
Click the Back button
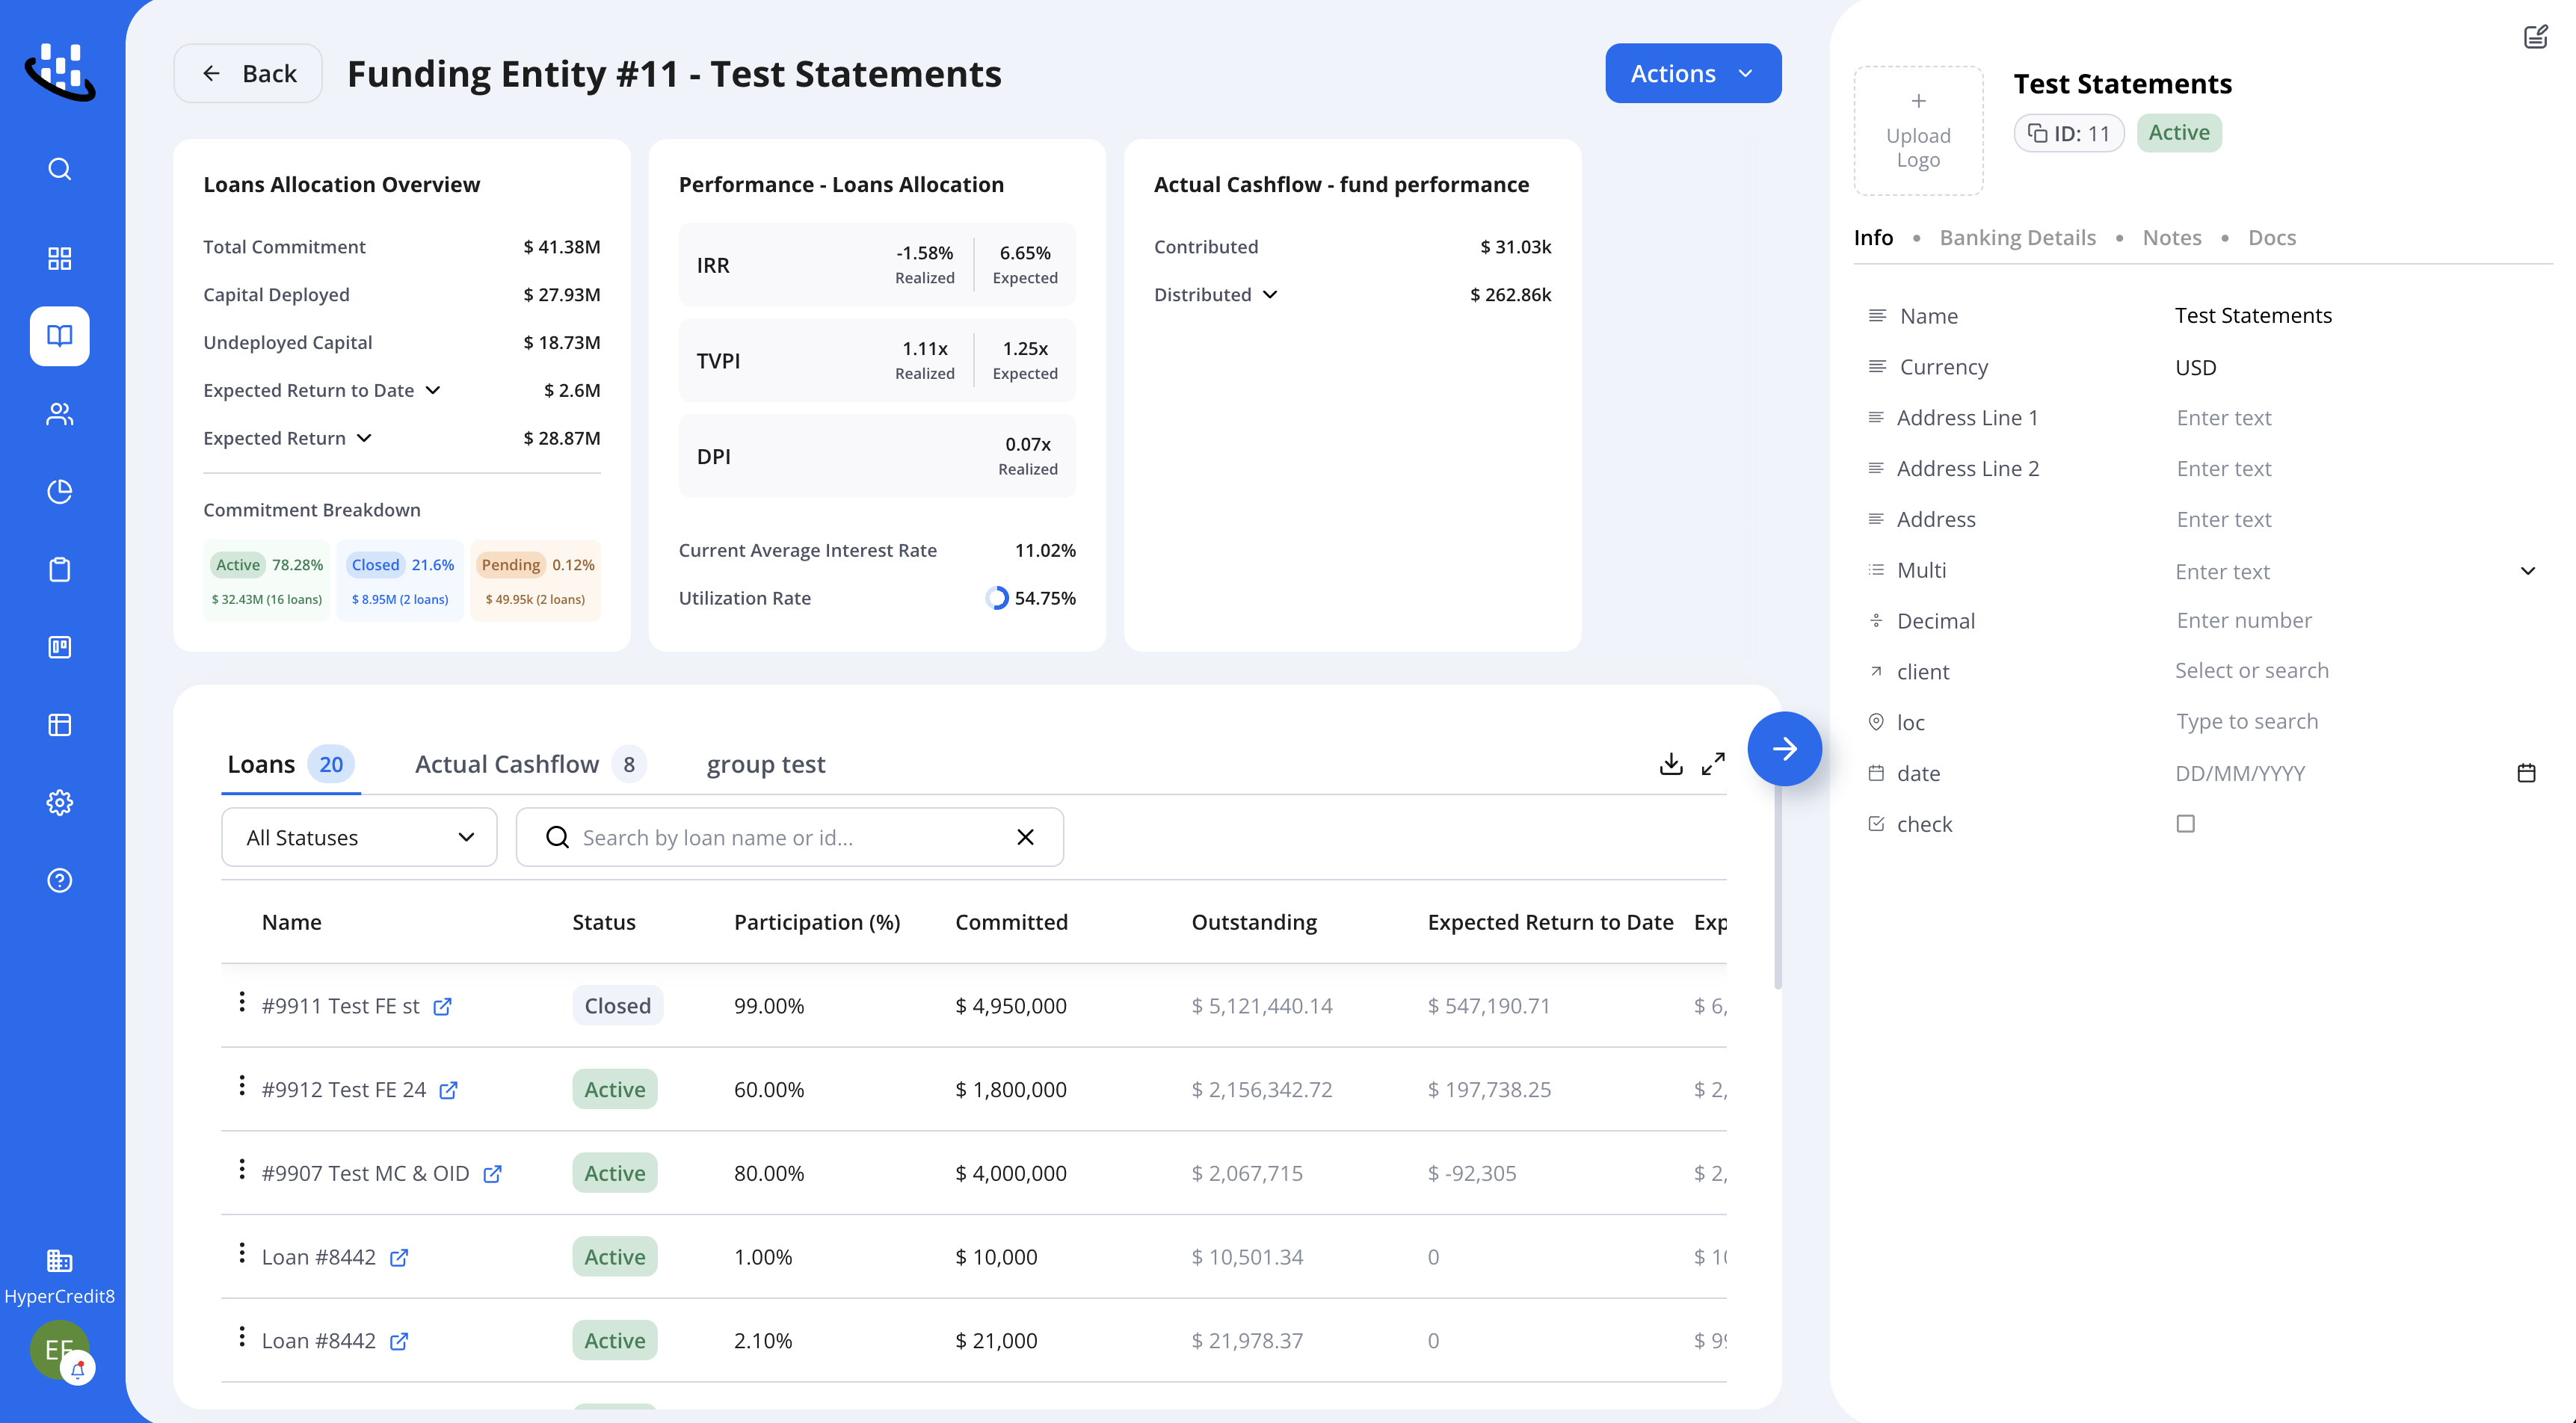pyautogui.click(x=248, y=73)
